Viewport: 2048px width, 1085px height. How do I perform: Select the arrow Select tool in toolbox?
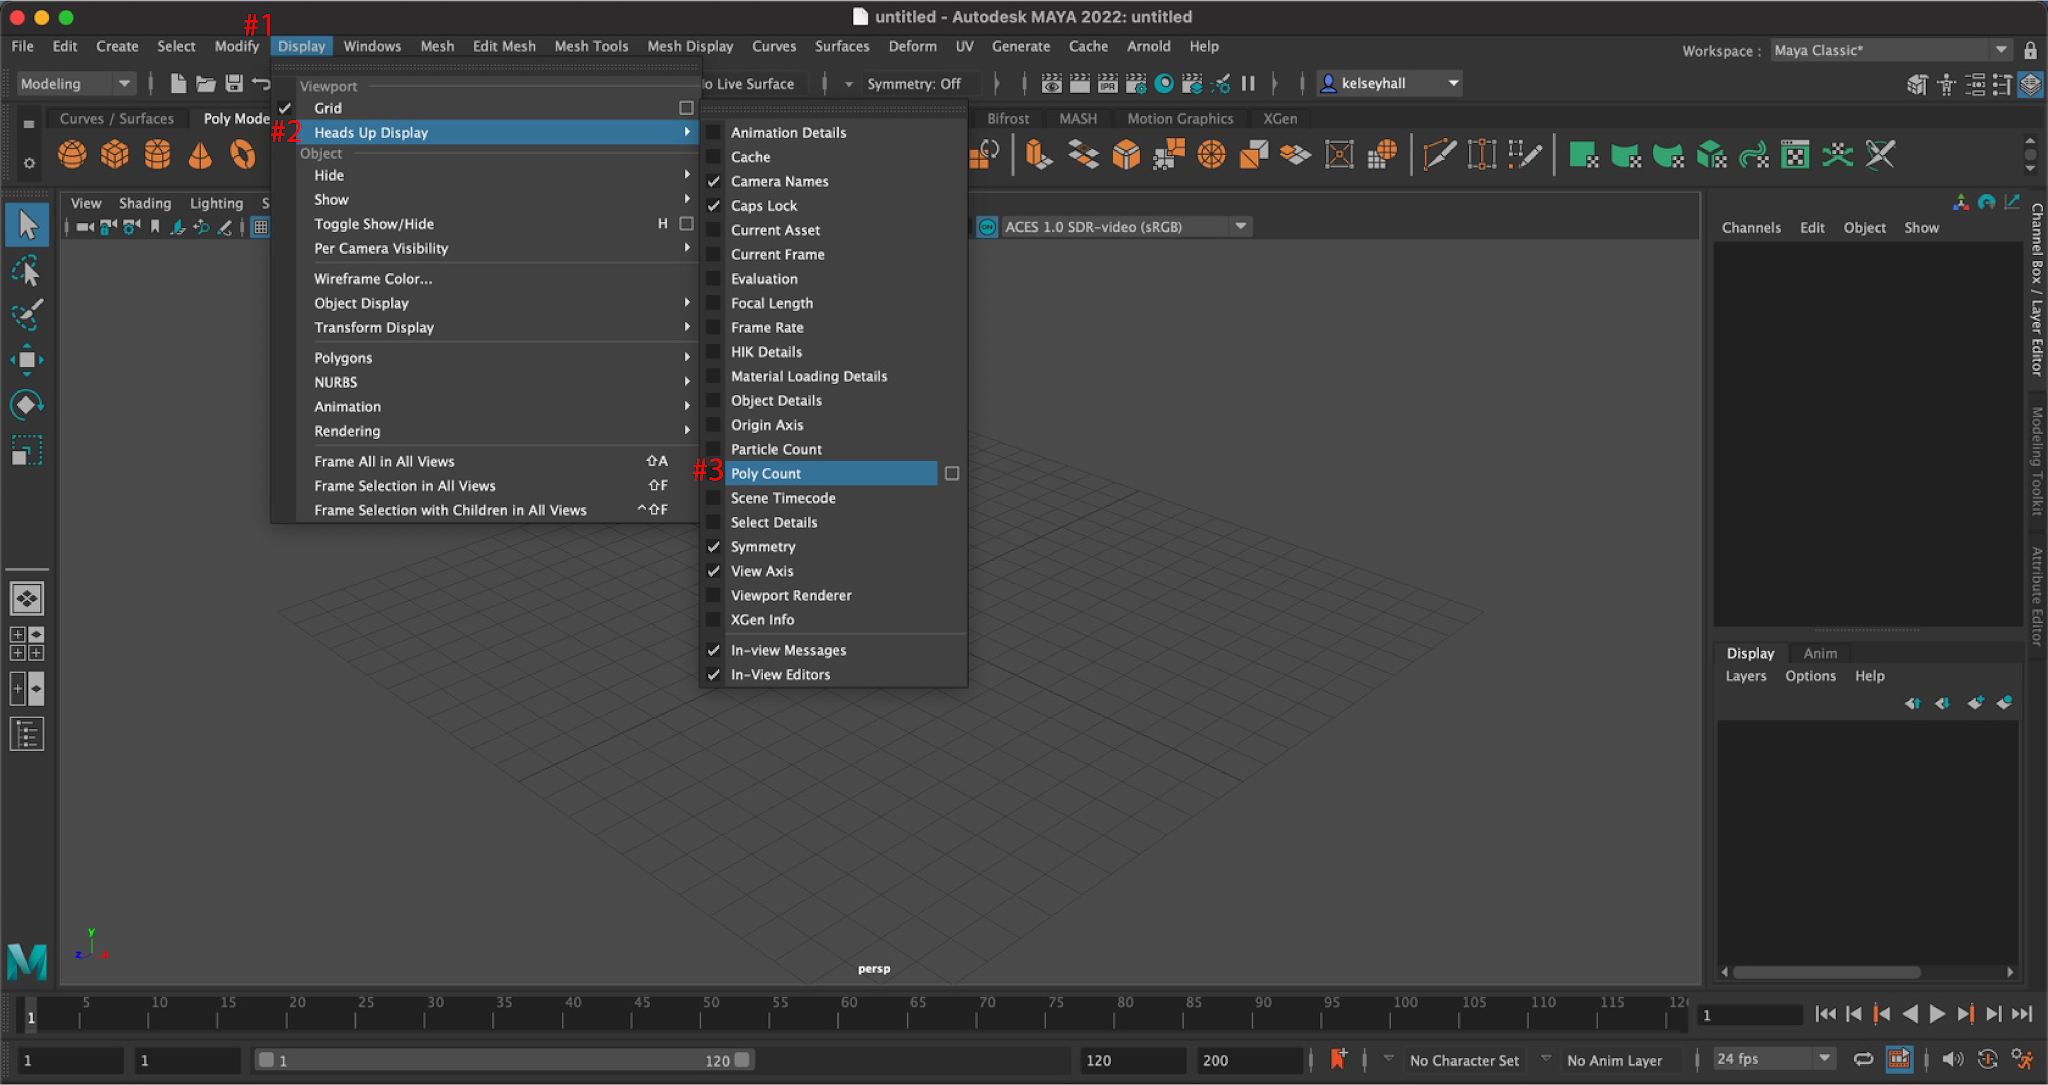[27, 225]
